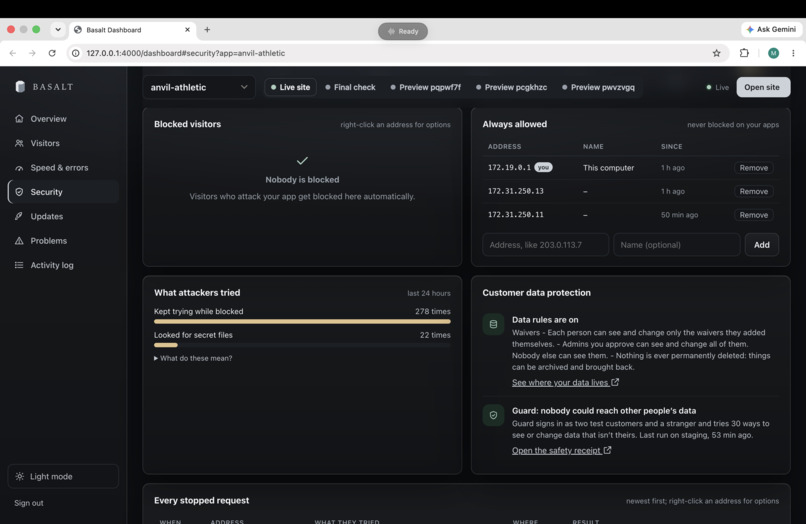Open the Speed & errors page
Image resolution: width=806 pixels, height=524 pixels.
[63, 168]
